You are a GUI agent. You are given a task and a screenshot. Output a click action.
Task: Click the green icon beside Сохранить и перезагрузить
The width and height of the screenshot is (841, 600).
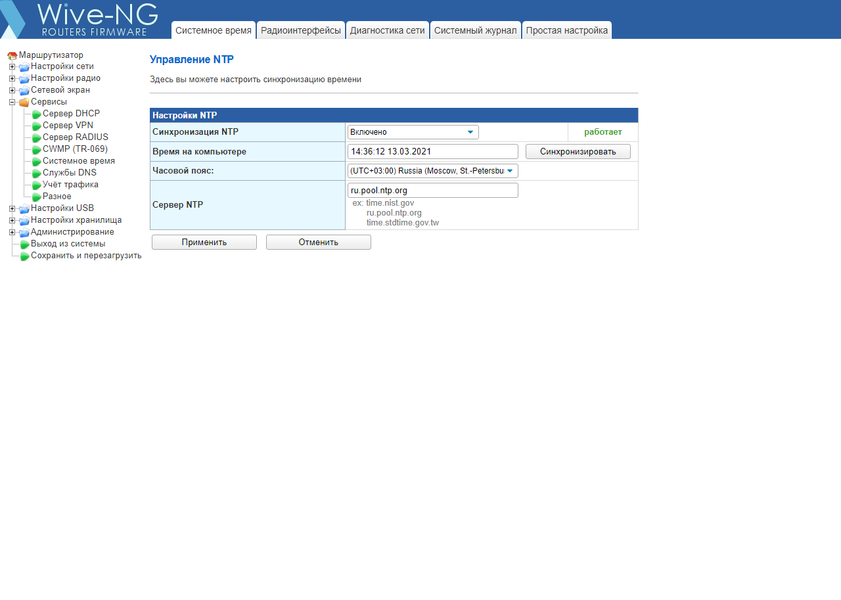(x=24, y=256)
